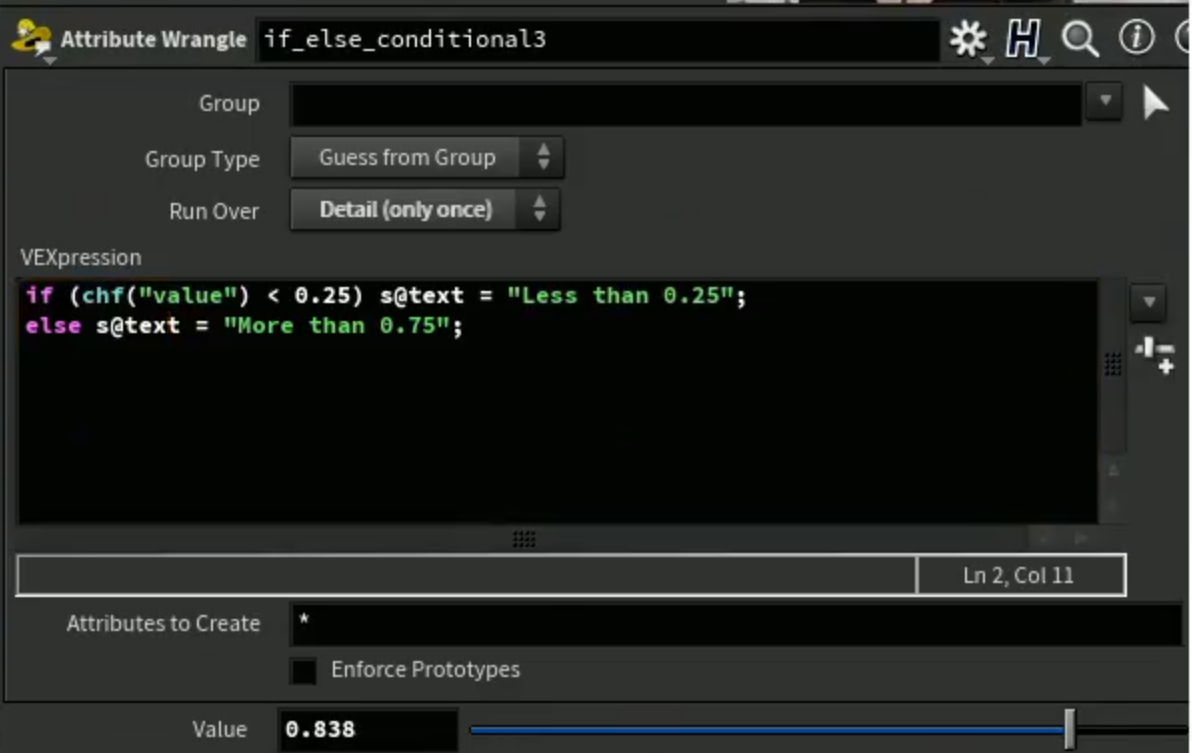The height and width of the screenshot is (753, 1192).
Task: Click the Value numeric field 0.838
Action: [x=368, y=729]
